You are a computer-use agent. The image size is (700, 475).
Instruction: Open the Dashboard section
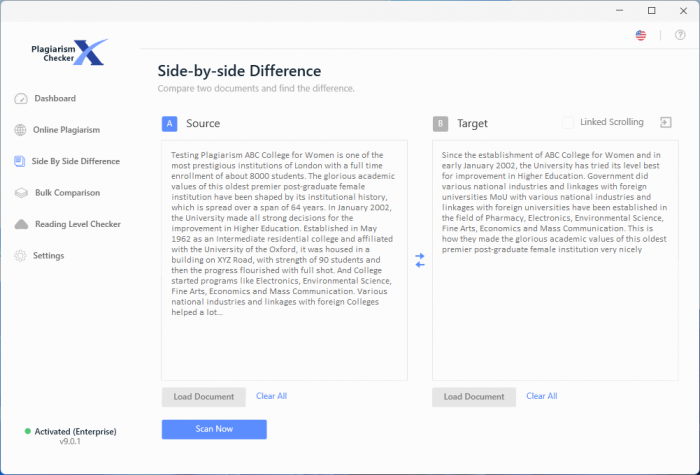coord(55,99)
